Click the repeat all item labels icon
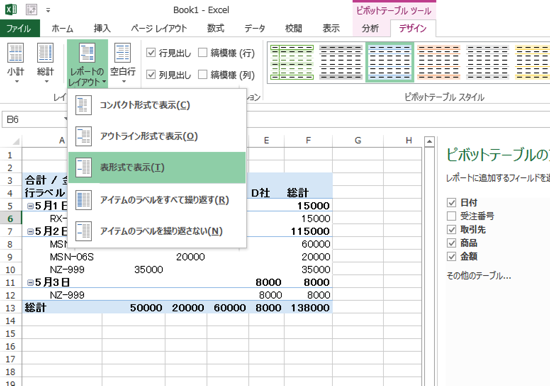Image resolution: width=550 pixels, height=386 pixels. click(83, 200)
